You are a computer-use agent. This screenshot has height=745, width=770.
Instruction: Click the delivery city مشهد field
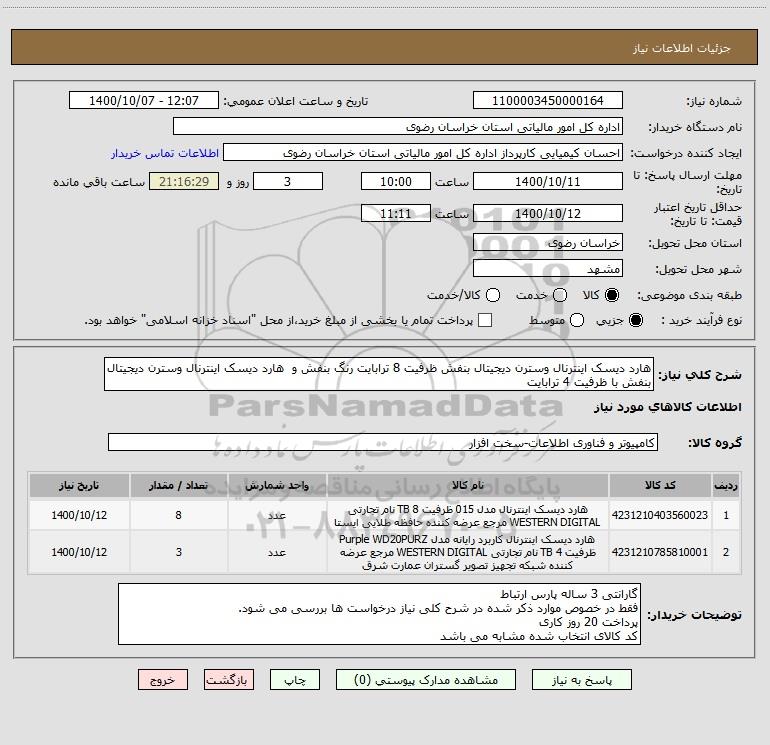click(x=548, y=268)
